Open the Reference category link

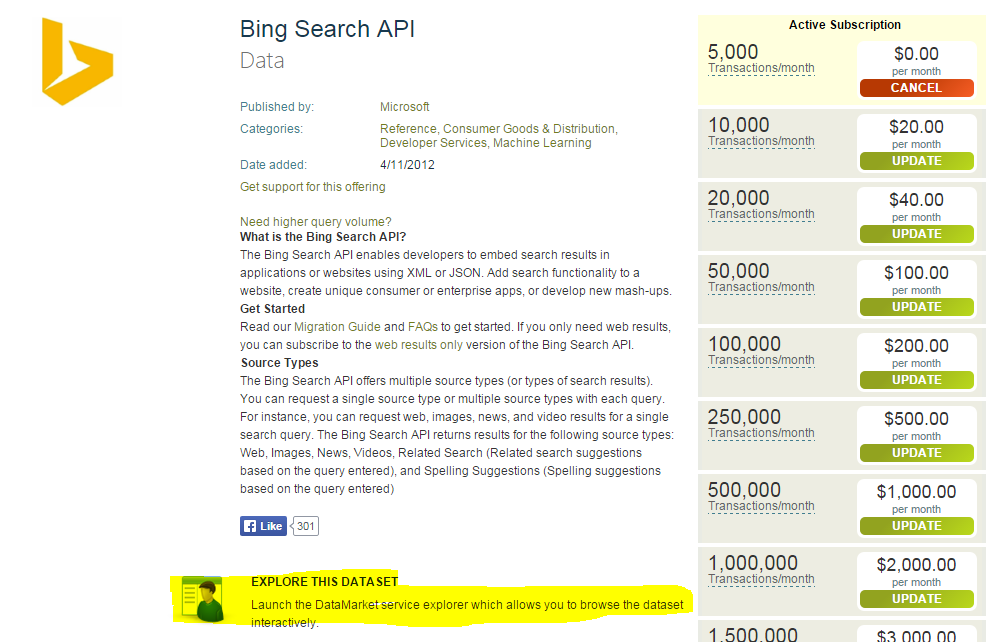(408, 129)
